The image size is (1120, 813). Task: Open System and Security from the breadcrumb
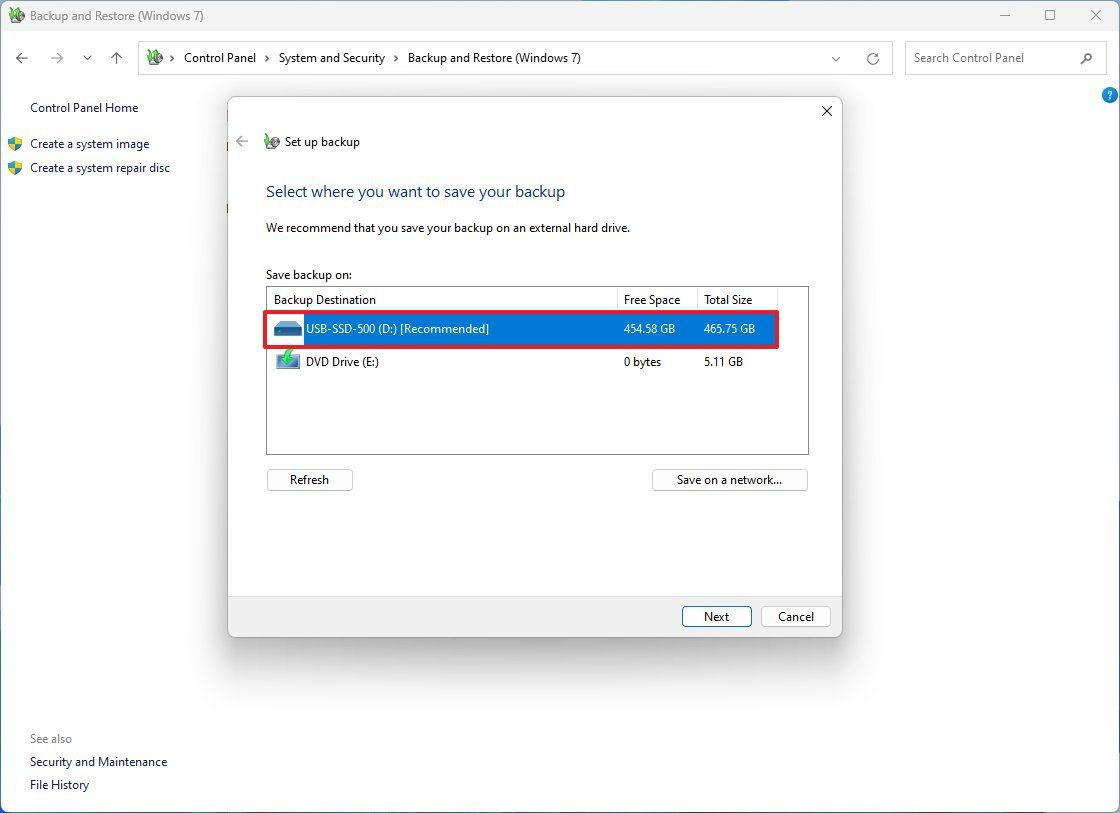tap(331, 58)
